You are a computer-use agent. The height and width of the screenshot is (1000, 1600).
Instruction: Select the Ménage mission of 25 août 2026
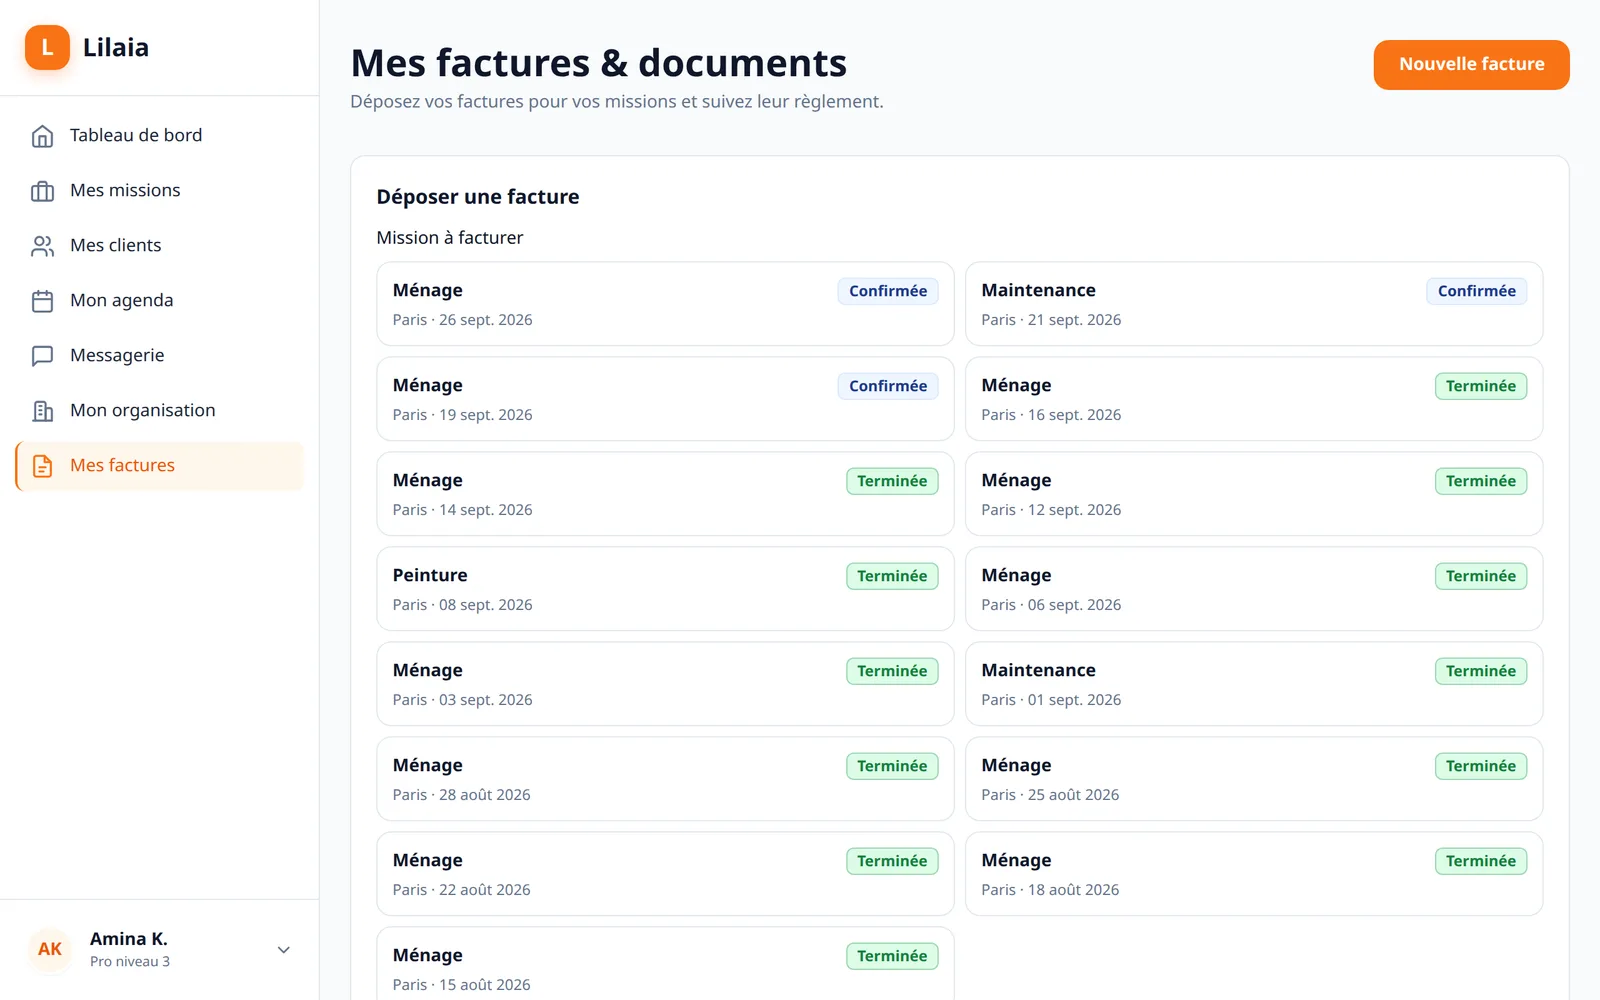coord(1254,779)
